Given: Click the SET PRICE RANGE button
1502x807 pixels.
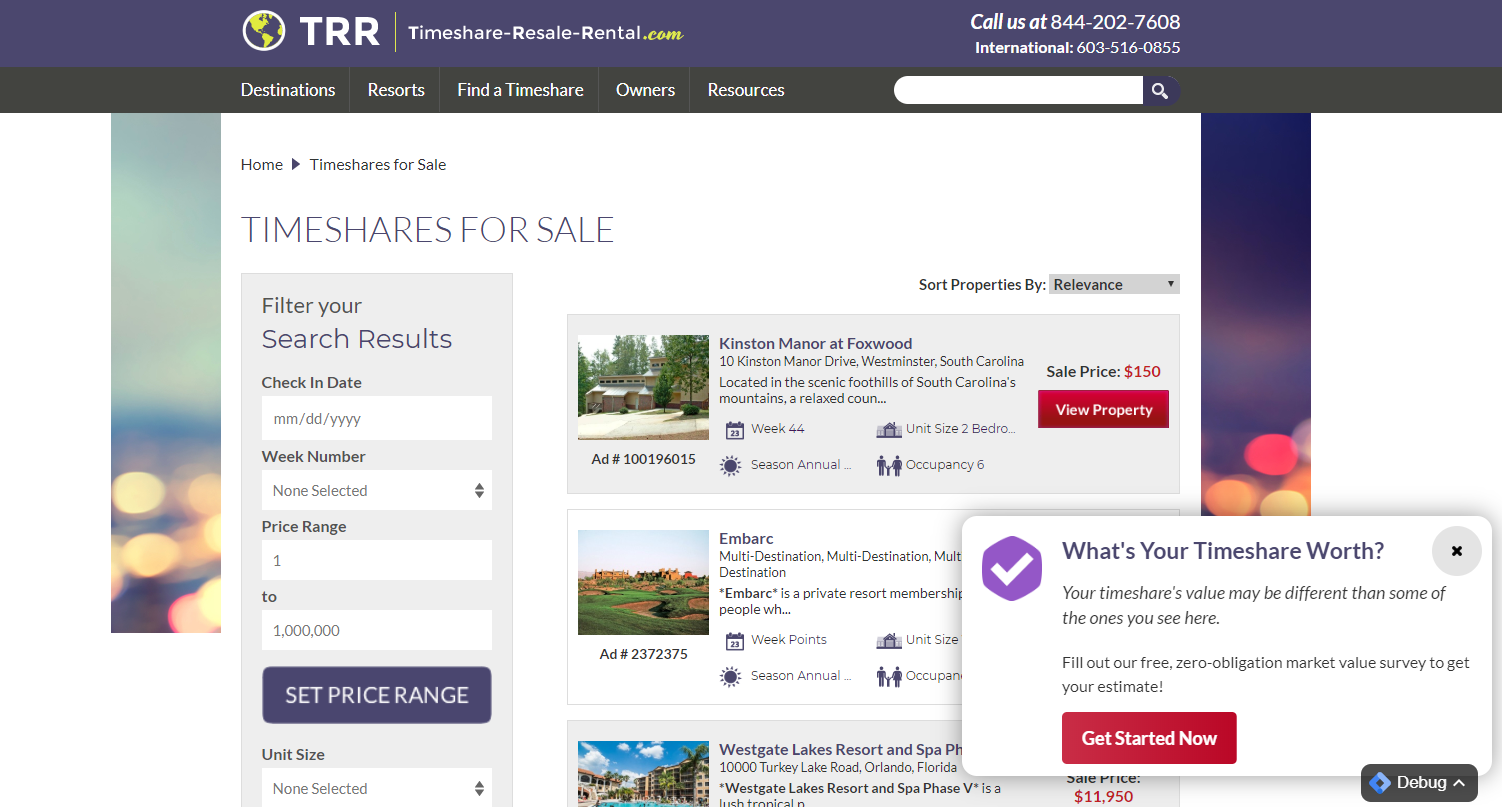Looking at the screenshot, I should click(x=377, y=695).
